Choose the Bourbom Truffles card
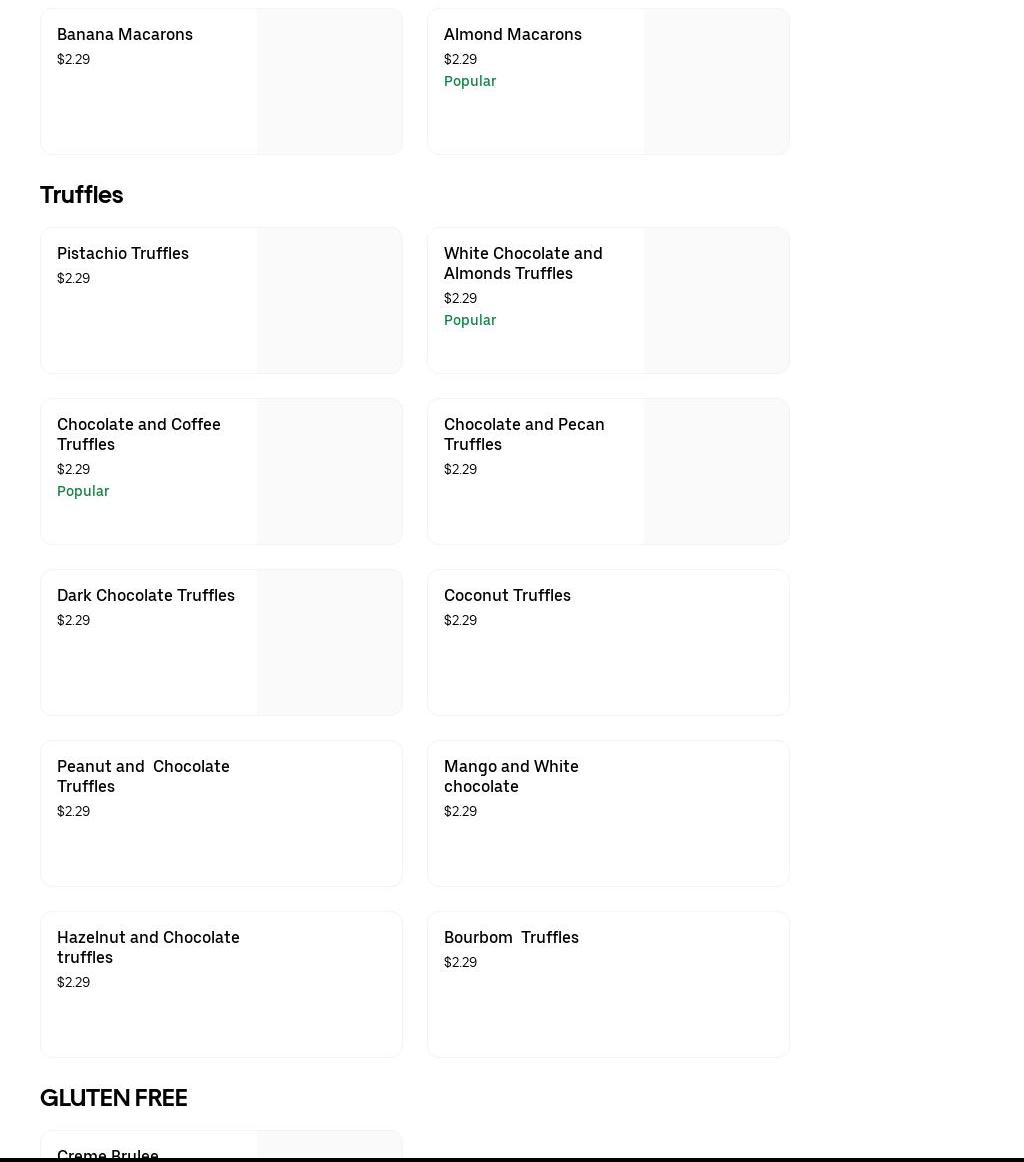The image size is (1024, 1162). pyautogui.click(x=607, y=984)
